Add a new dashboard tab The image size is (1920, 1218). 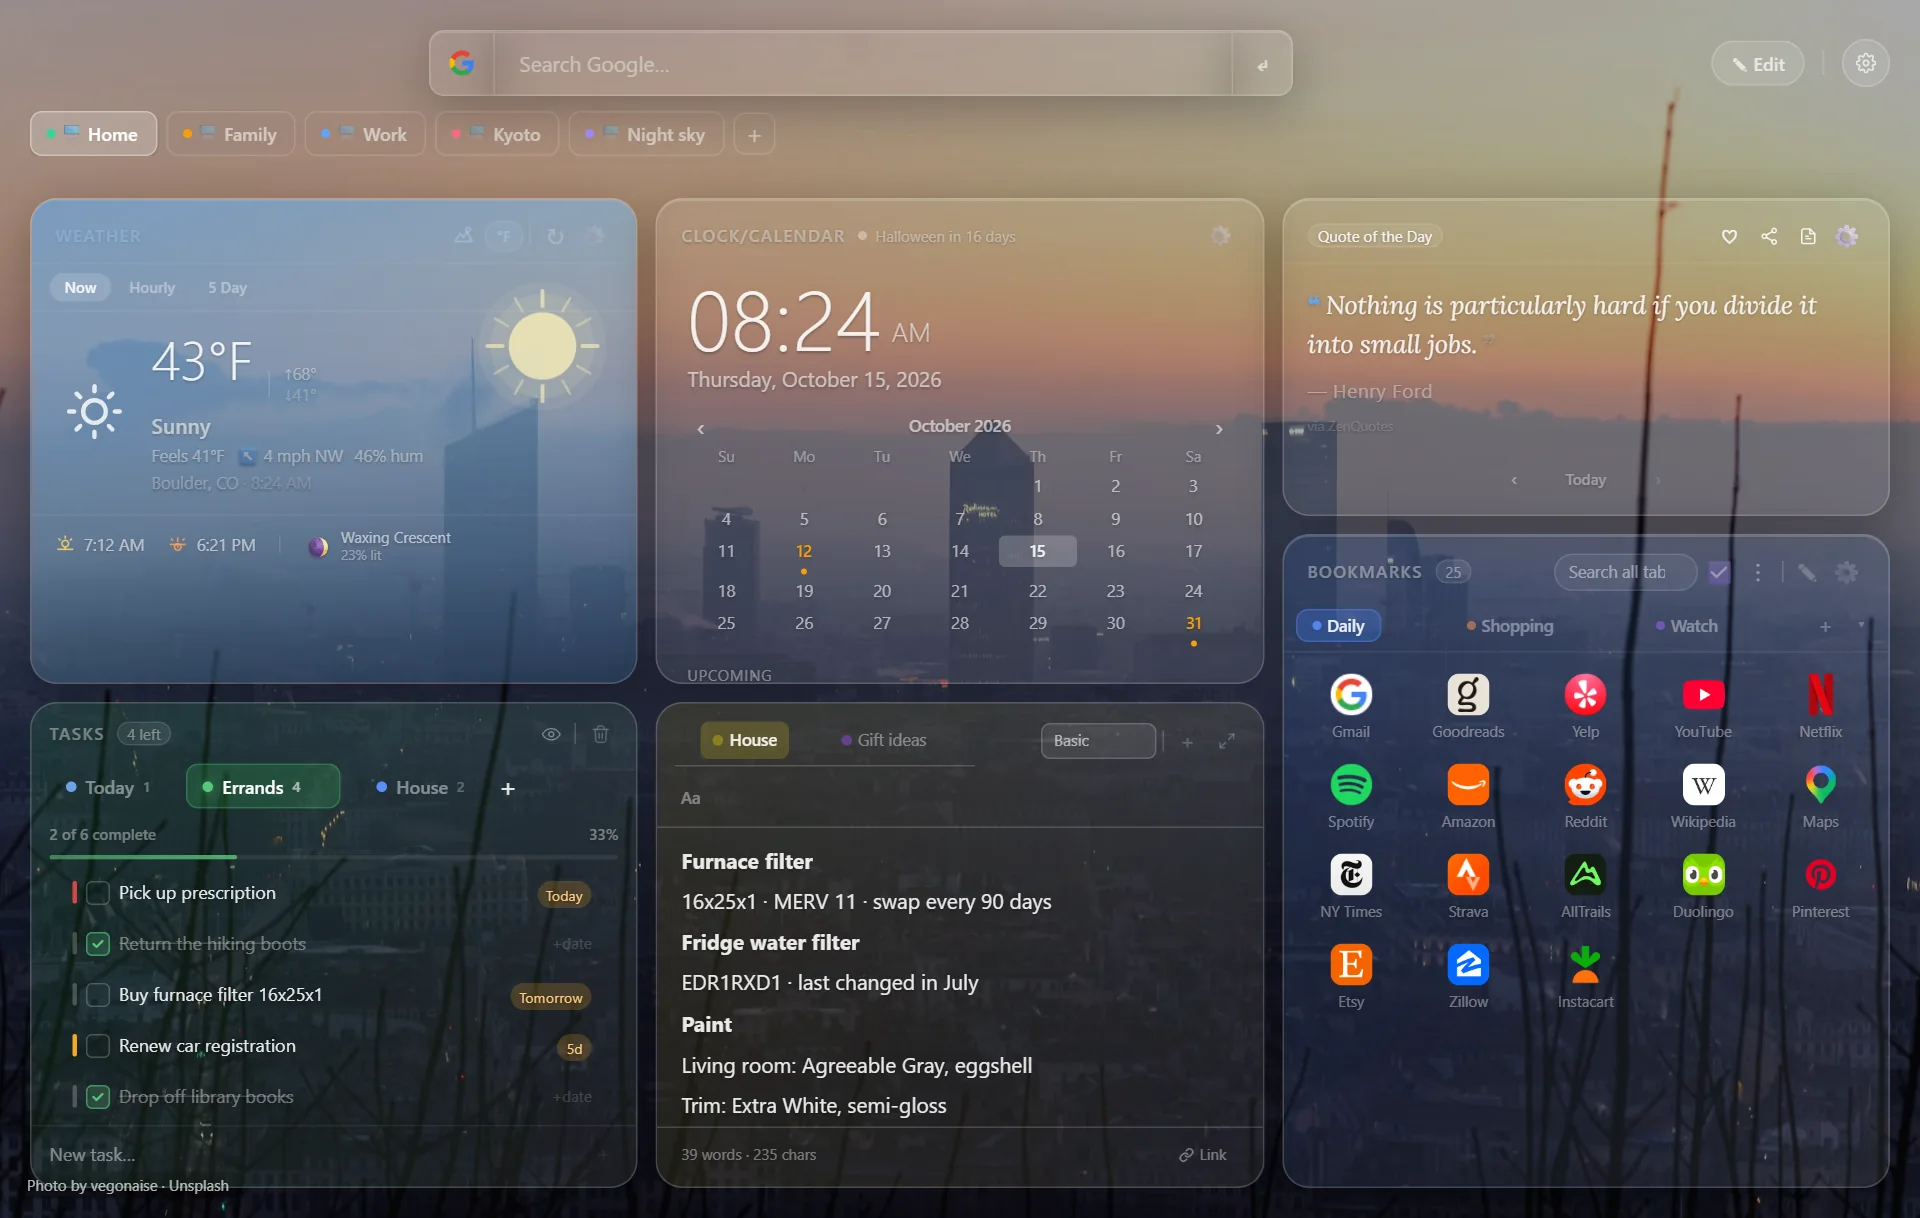click(755, 134)
